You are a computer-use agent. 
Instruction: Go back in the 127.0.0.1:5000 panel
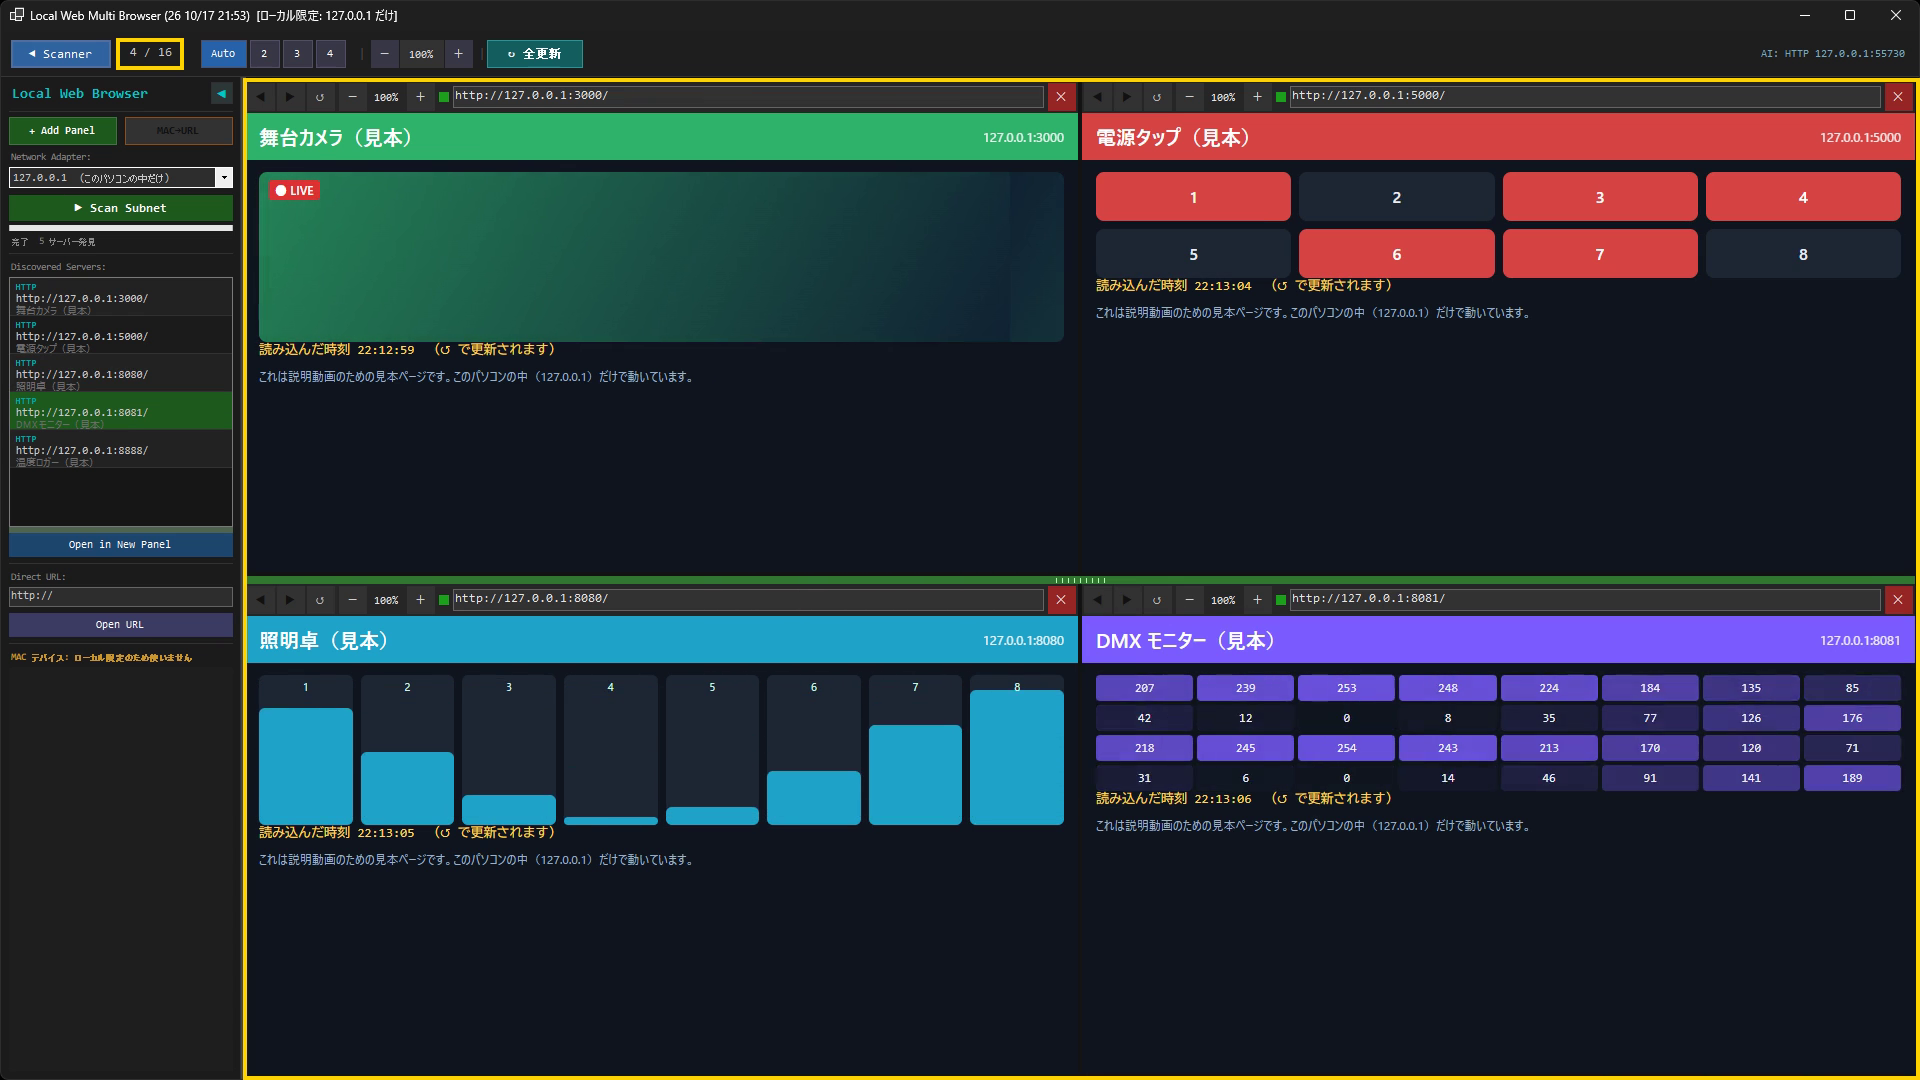[x=1098, y=97]
